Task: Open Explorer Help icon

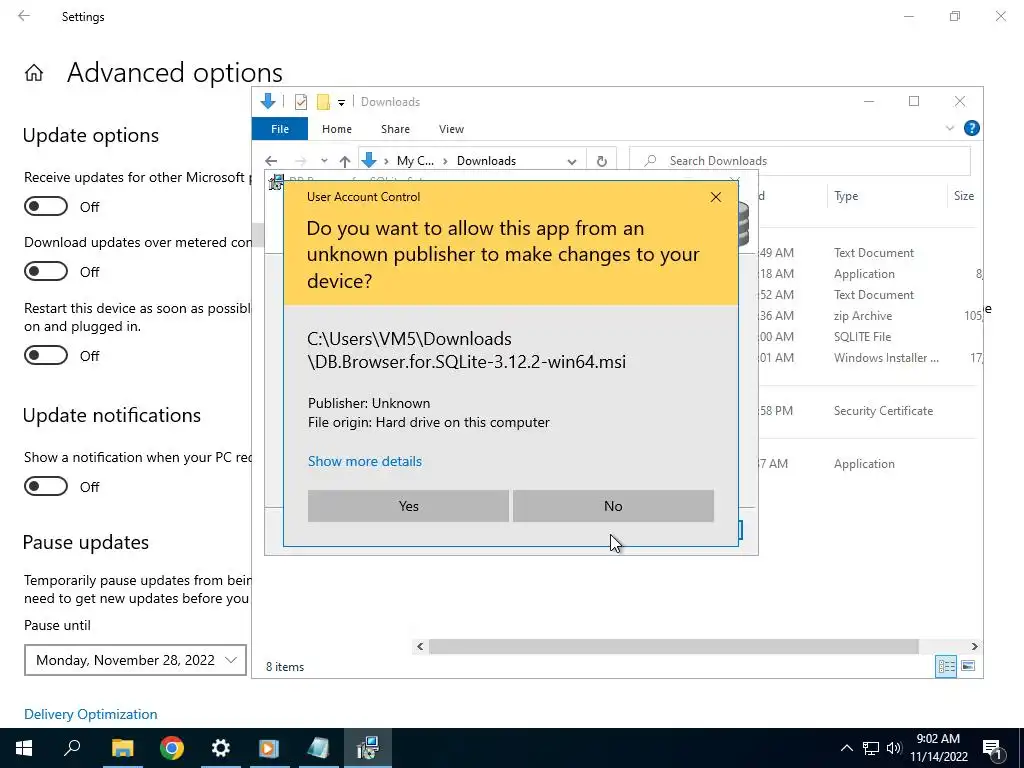Action: coord(971,128)
